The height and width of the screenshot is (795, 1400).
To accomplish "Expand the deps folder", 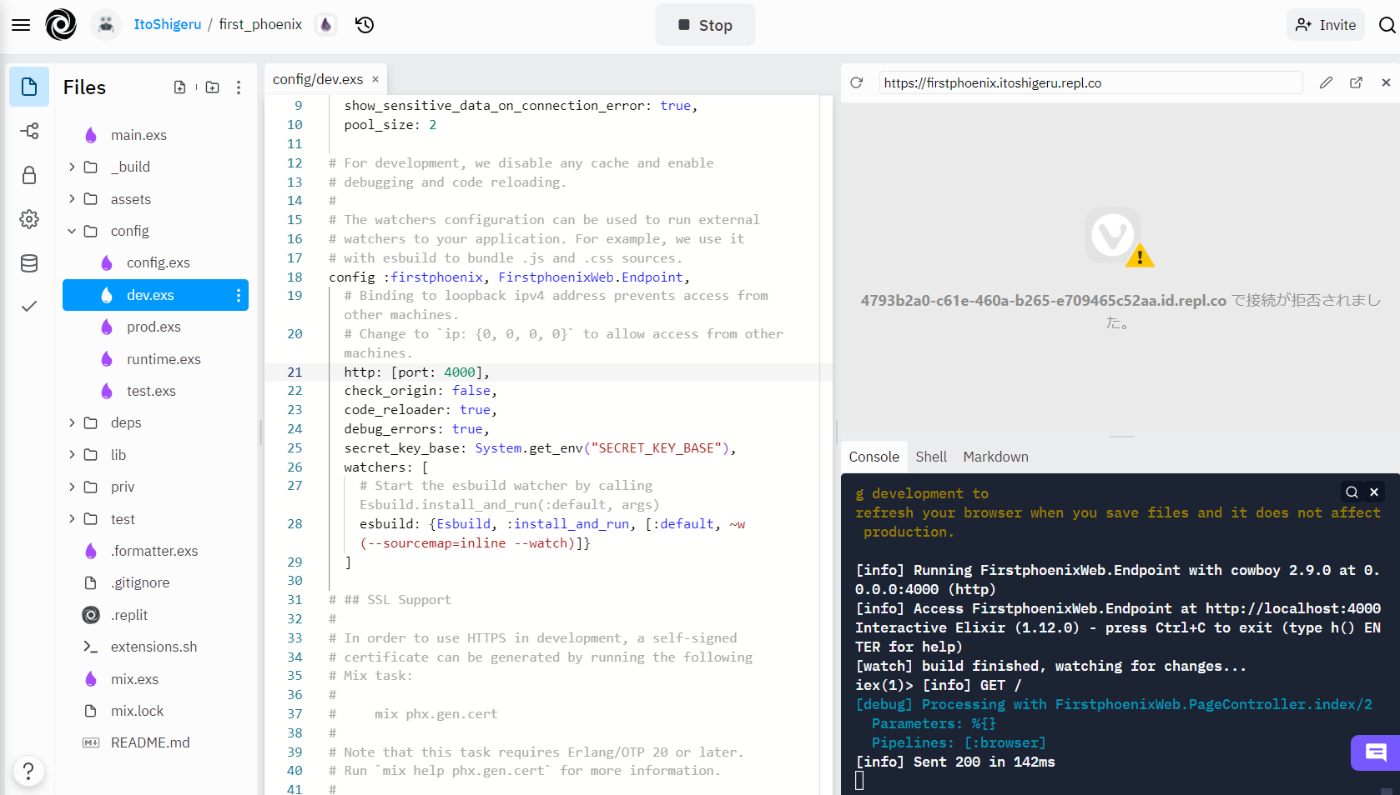I will 71,422.
